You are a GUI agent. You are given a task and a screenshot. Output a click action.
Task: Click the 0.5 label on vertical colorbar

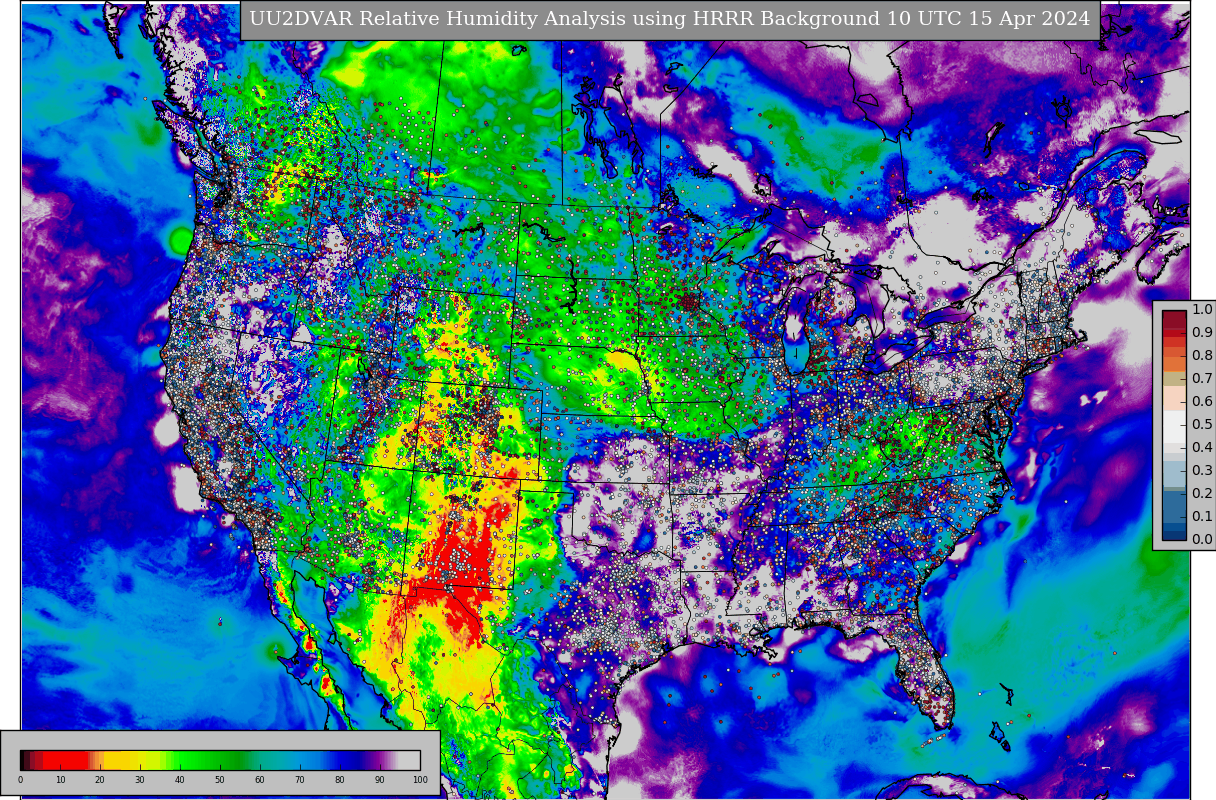coord(1202,424)
